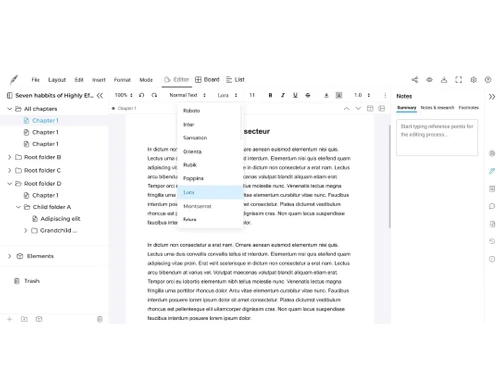Viewport: 500px width, 375px height.
Task: Click the blue pen icon in right sidebar
Action: tap(492, 171)
